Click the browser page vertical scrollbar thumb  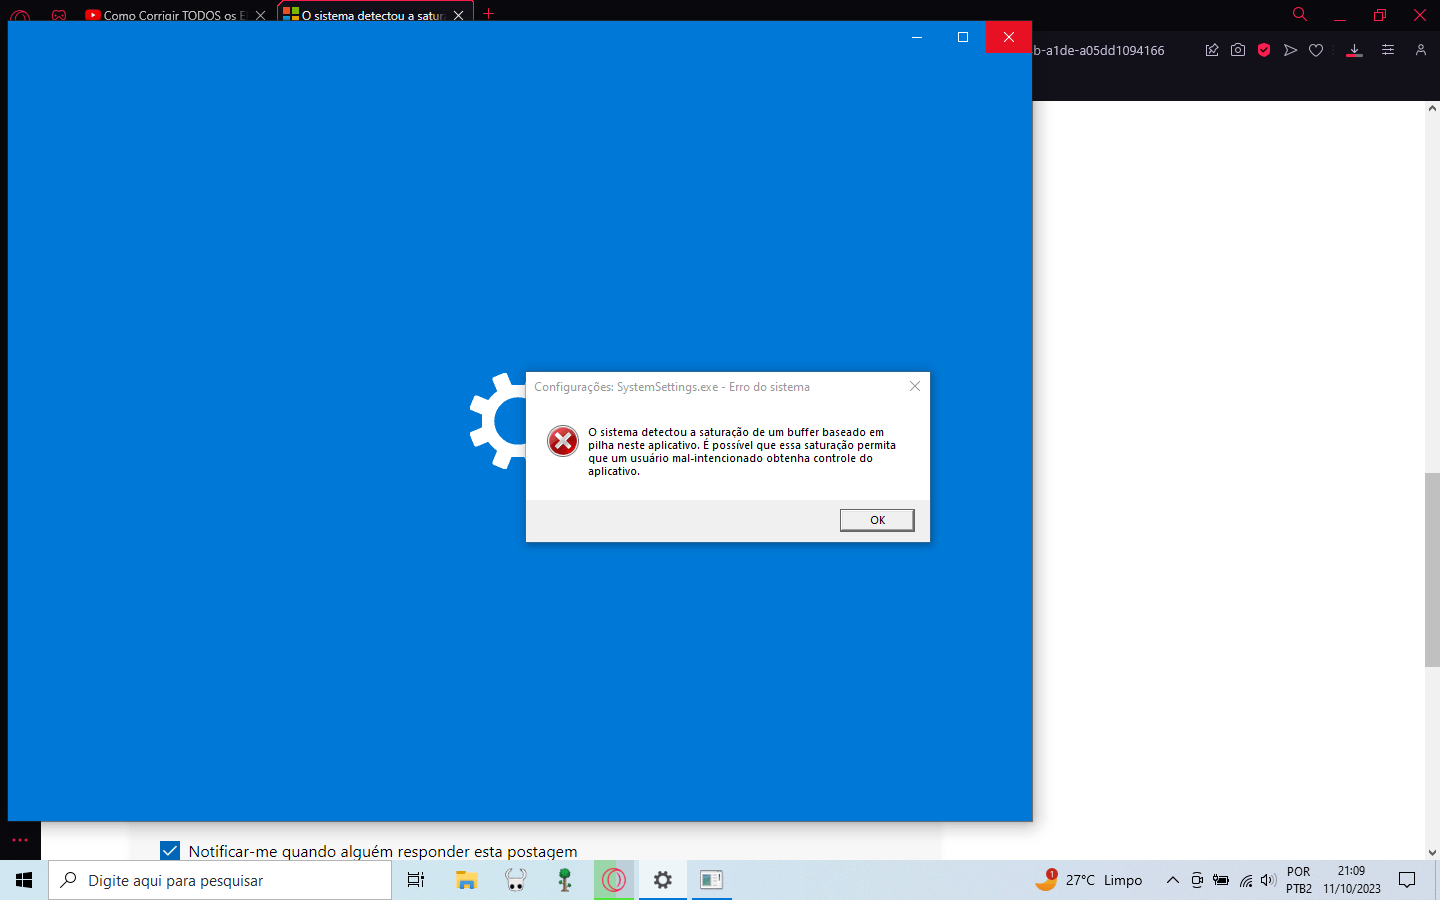pyautogui.click(x=1432, y=569)
